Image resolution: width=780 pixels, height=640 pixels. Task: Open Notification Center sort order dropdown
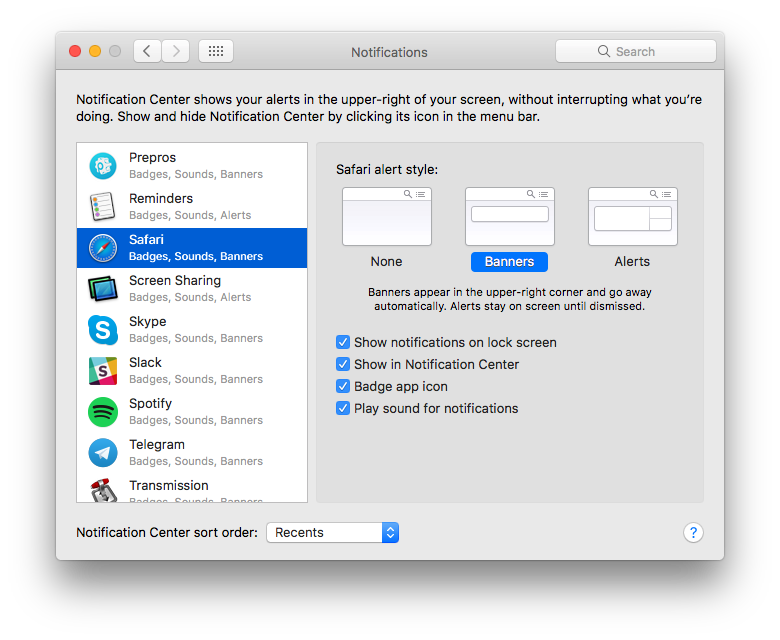coord(332,533)
